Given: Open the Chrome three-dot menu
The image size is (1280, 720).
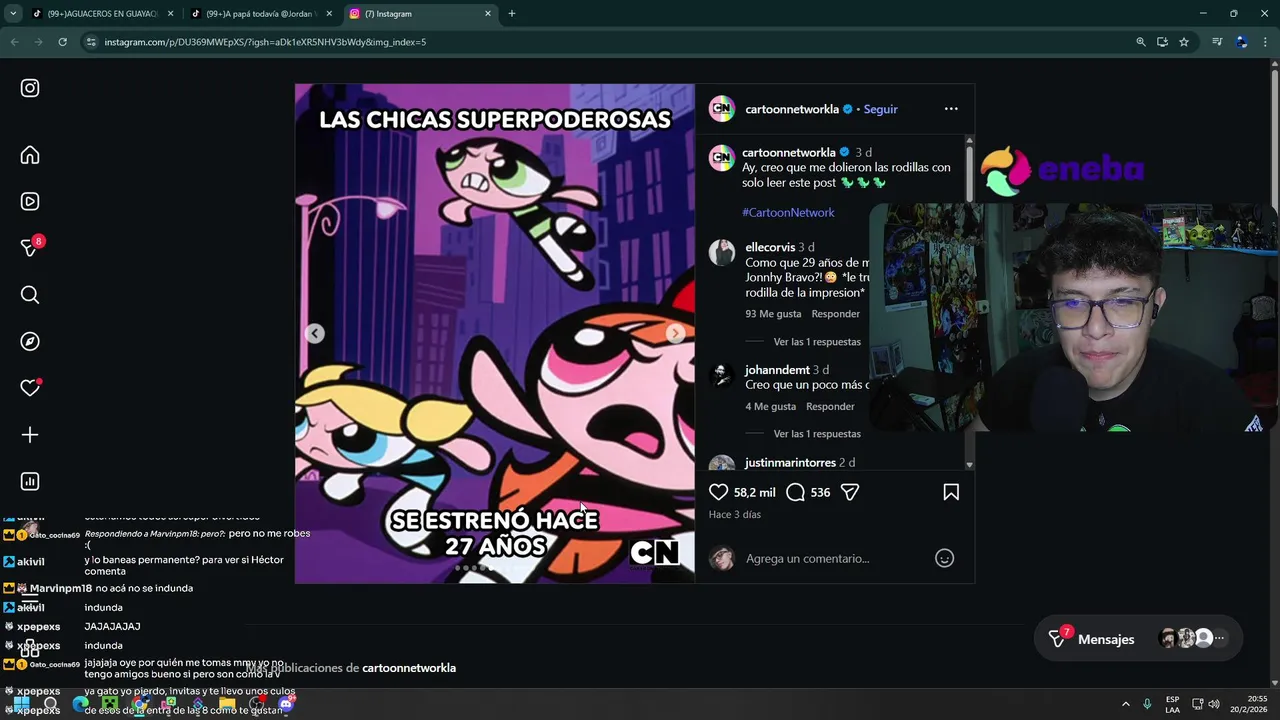Looking at the screenshot, I should click(1266, 42).
